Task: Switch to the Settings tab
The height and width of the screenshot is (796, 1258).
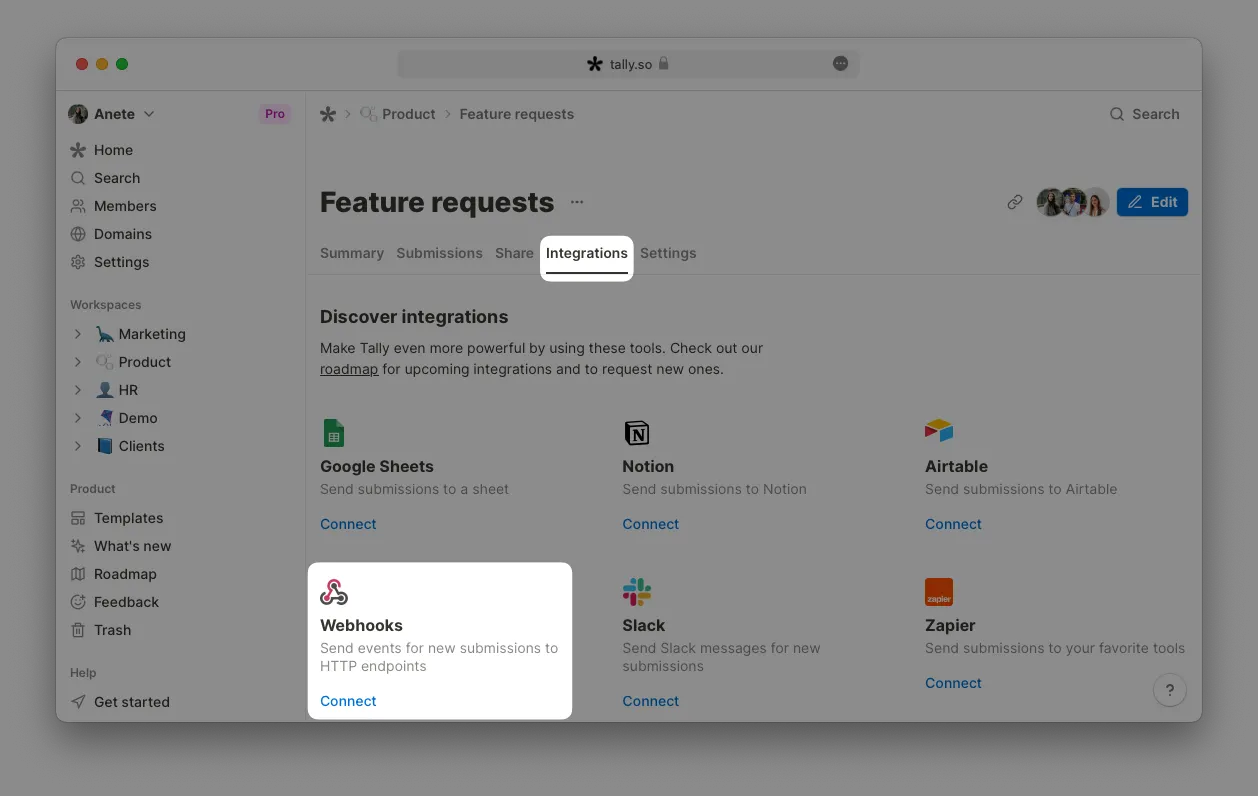Action: (668, 253)
